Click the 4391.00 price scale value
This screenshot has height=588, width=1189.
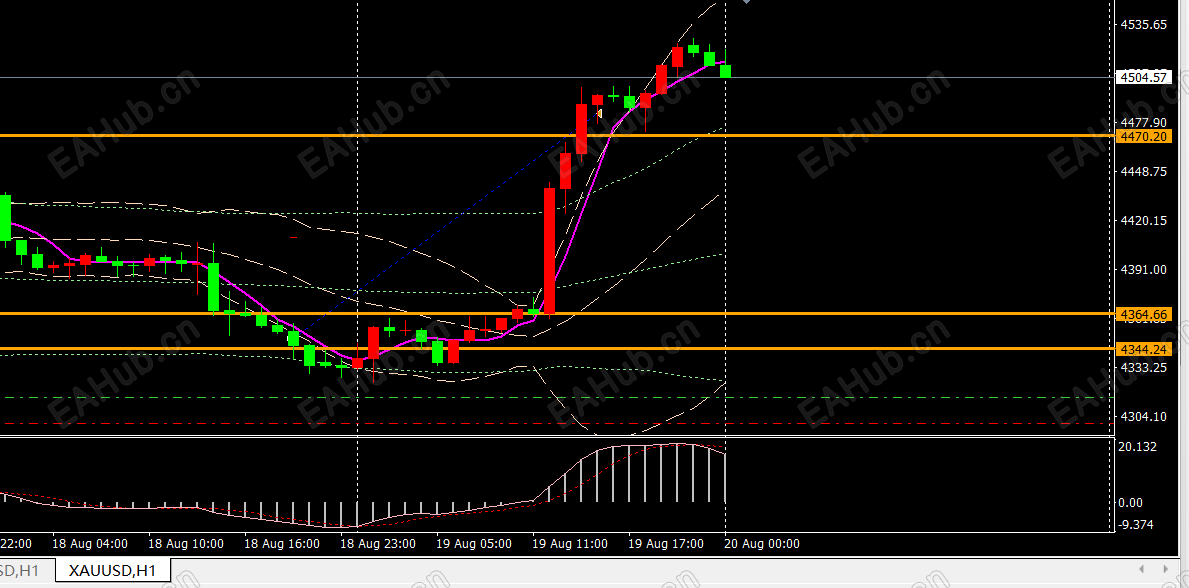tap(1145, 269)
